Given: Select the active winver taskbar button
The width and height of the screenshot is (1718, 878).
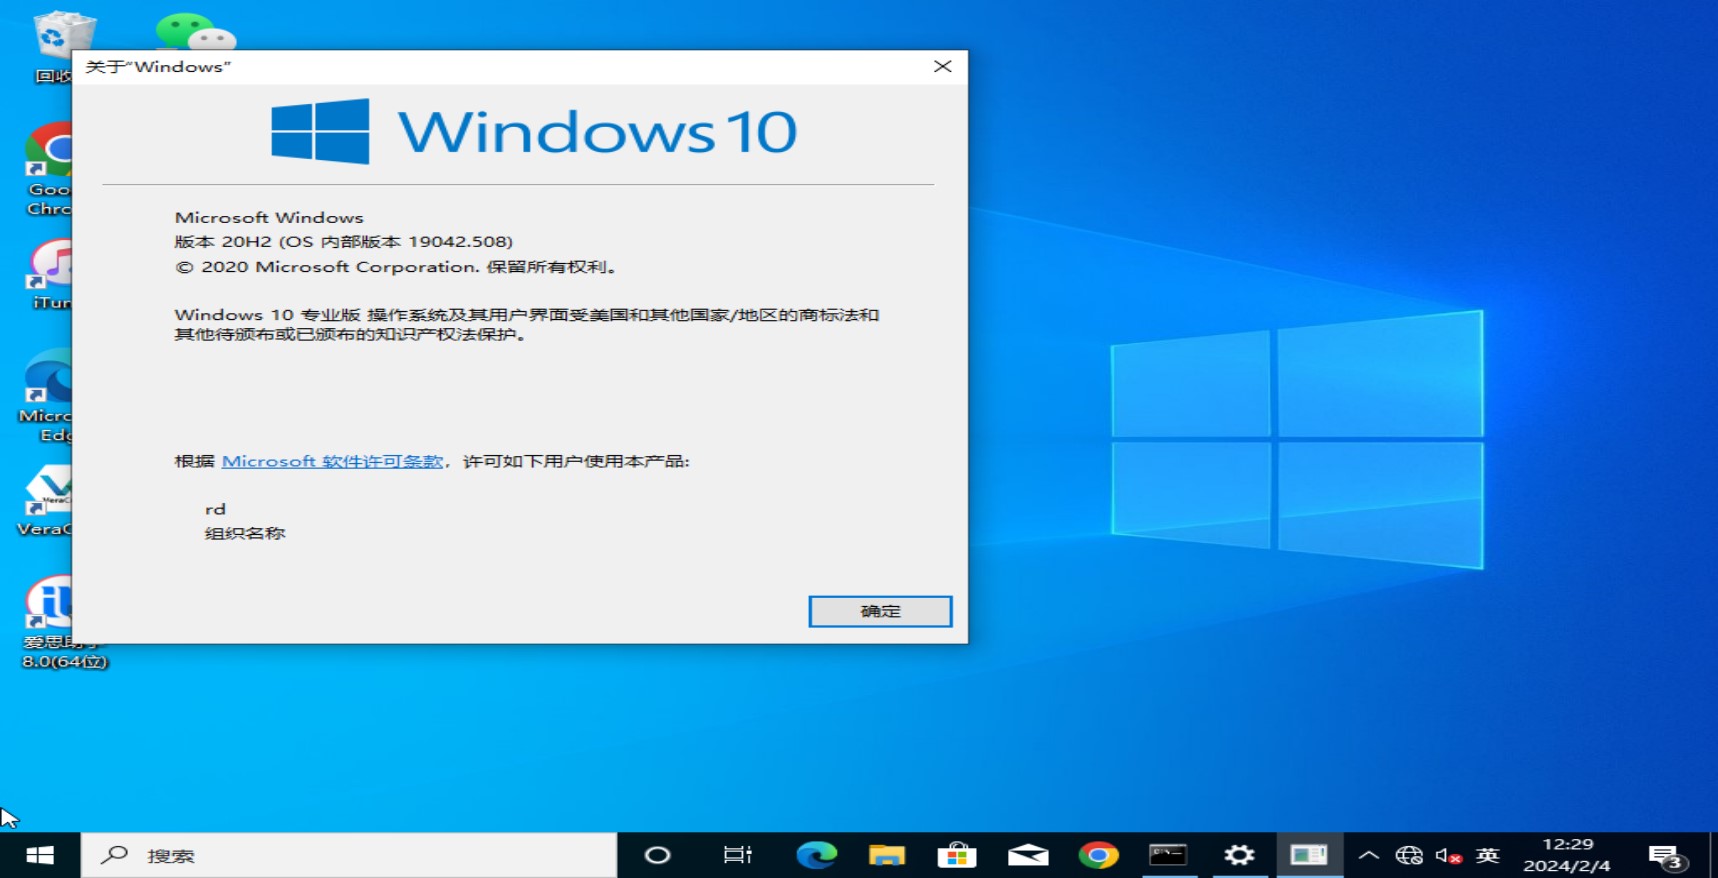Looking at the screenshot, I should point(1309,855).
